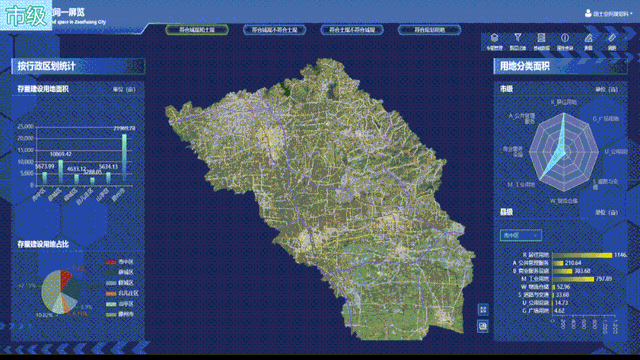640x360 pixels.
Task: Select the attribute info circle icon
Action: [x=565, y=38]
